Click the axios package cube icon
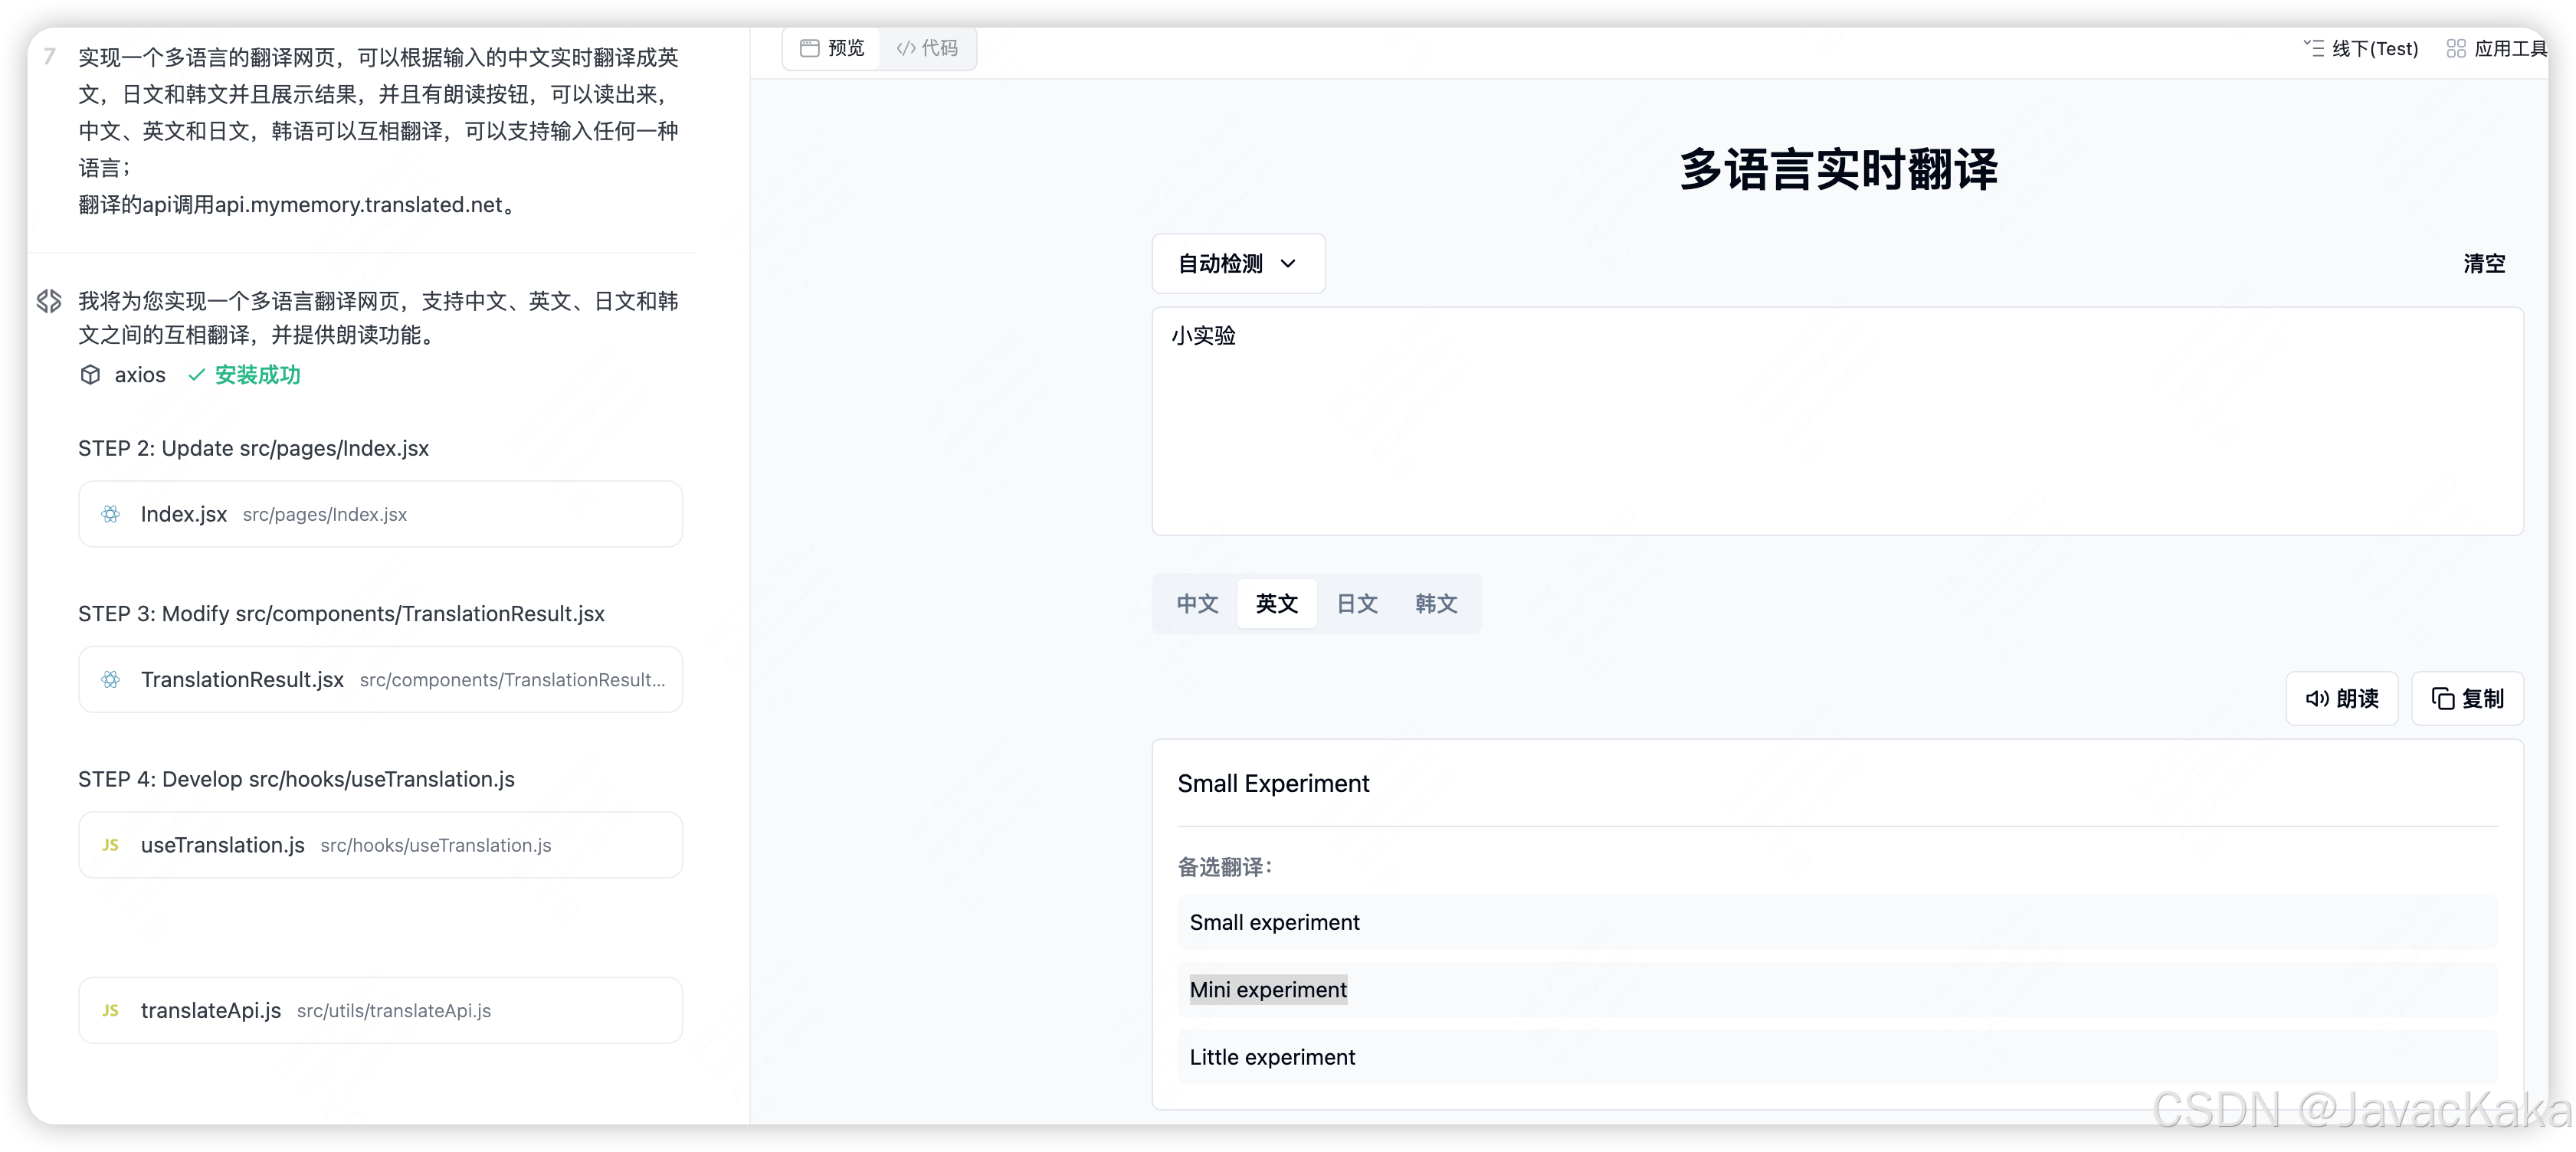This screenshot has width=2576, height=1152. (x=90, y=375)
